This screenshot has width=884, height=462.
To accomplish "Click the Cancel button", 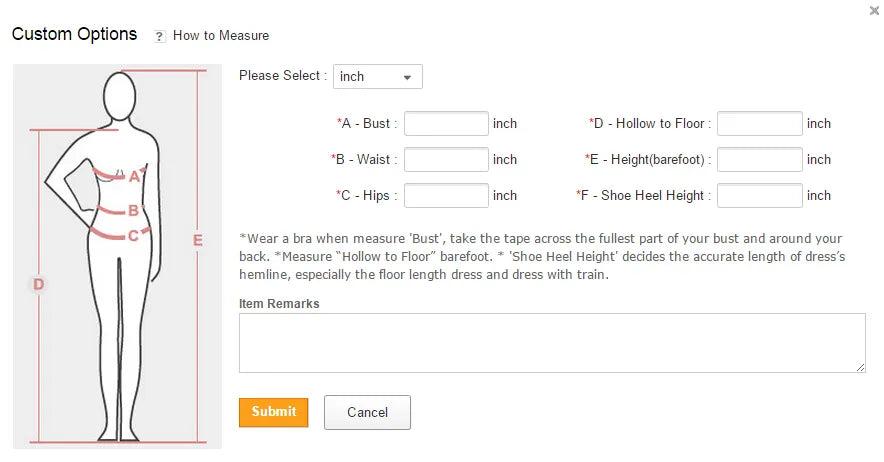I will coord(367,412).
